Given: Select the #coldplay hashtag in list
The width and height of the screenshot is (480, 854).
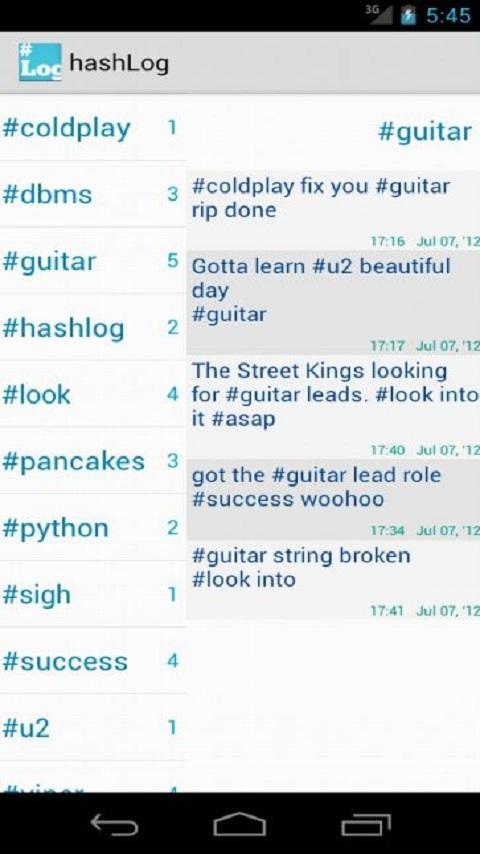Looking at the screenshot, I should [x=93, y=128].
